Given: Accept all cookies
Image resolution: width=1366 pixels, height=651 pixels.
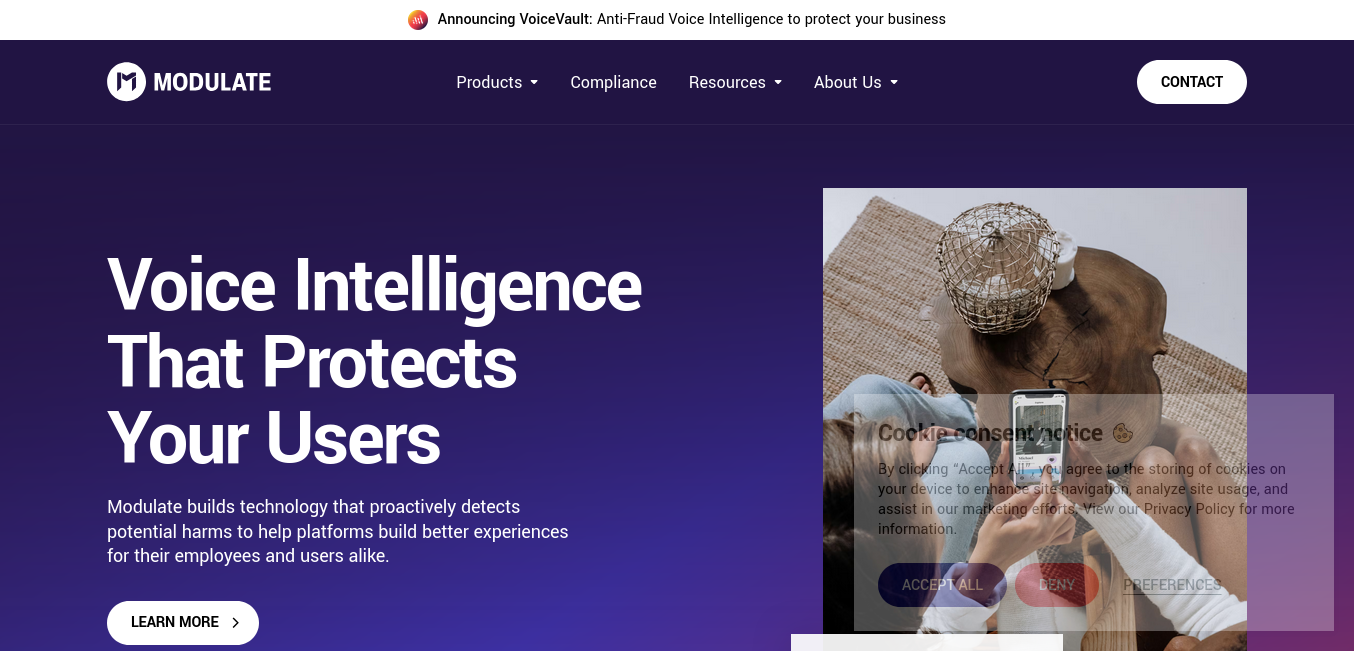Looking at the screenshot, I should coord(942,585).
